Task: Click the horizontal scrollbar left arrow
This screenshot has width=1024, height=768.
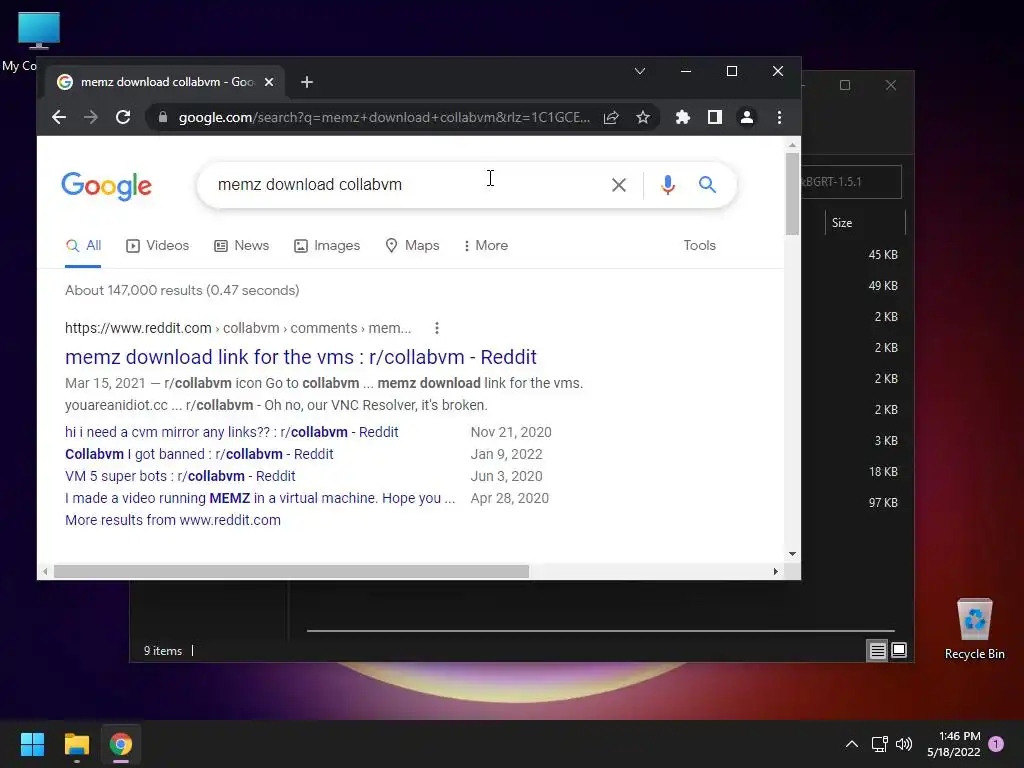Action: [x=44, y=571]
